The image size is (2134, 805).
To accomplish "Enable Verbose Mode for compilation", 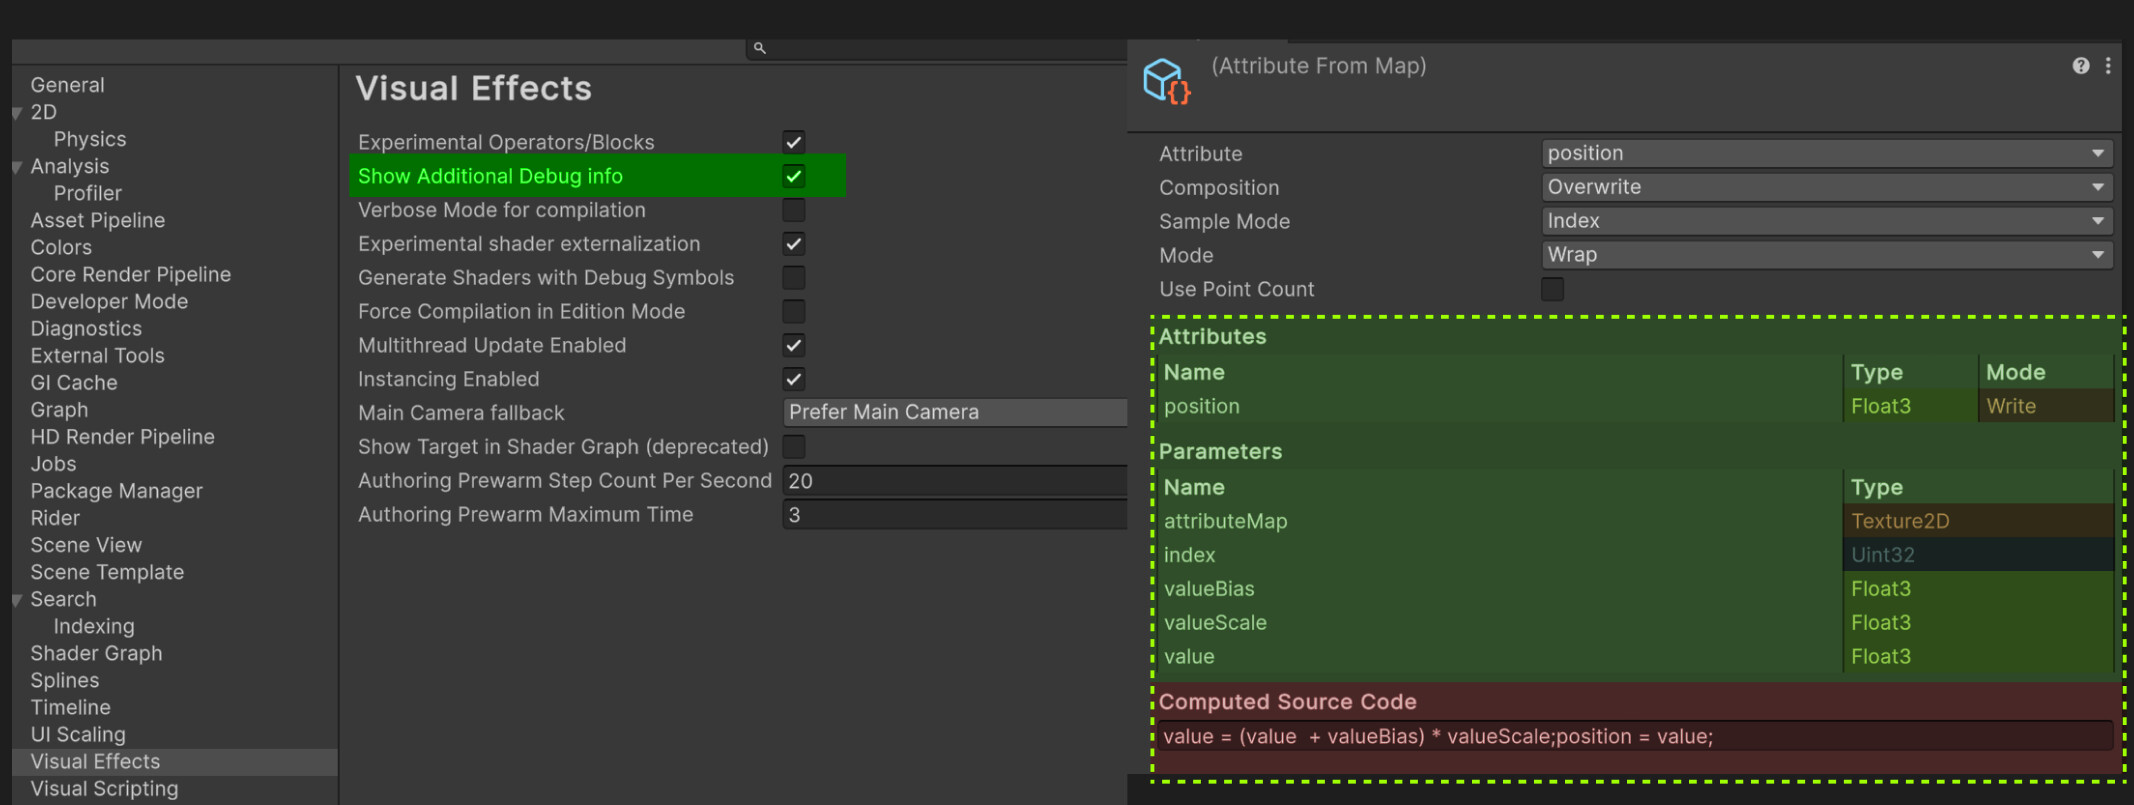I will [x=794, y=210].
